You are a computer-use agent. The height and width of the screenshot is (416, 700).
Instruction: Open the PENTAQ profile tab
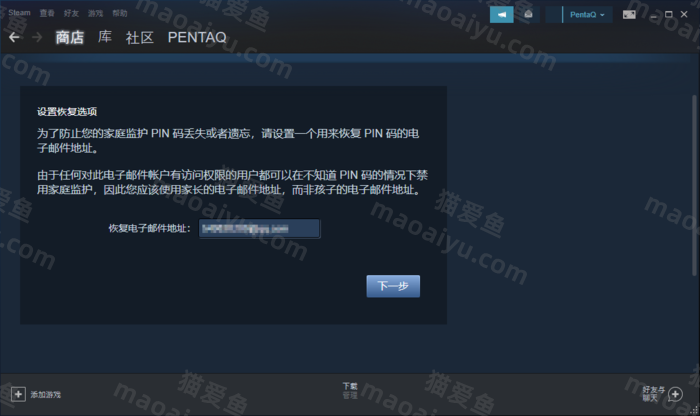pyautogui.click(x=197, y=37)
